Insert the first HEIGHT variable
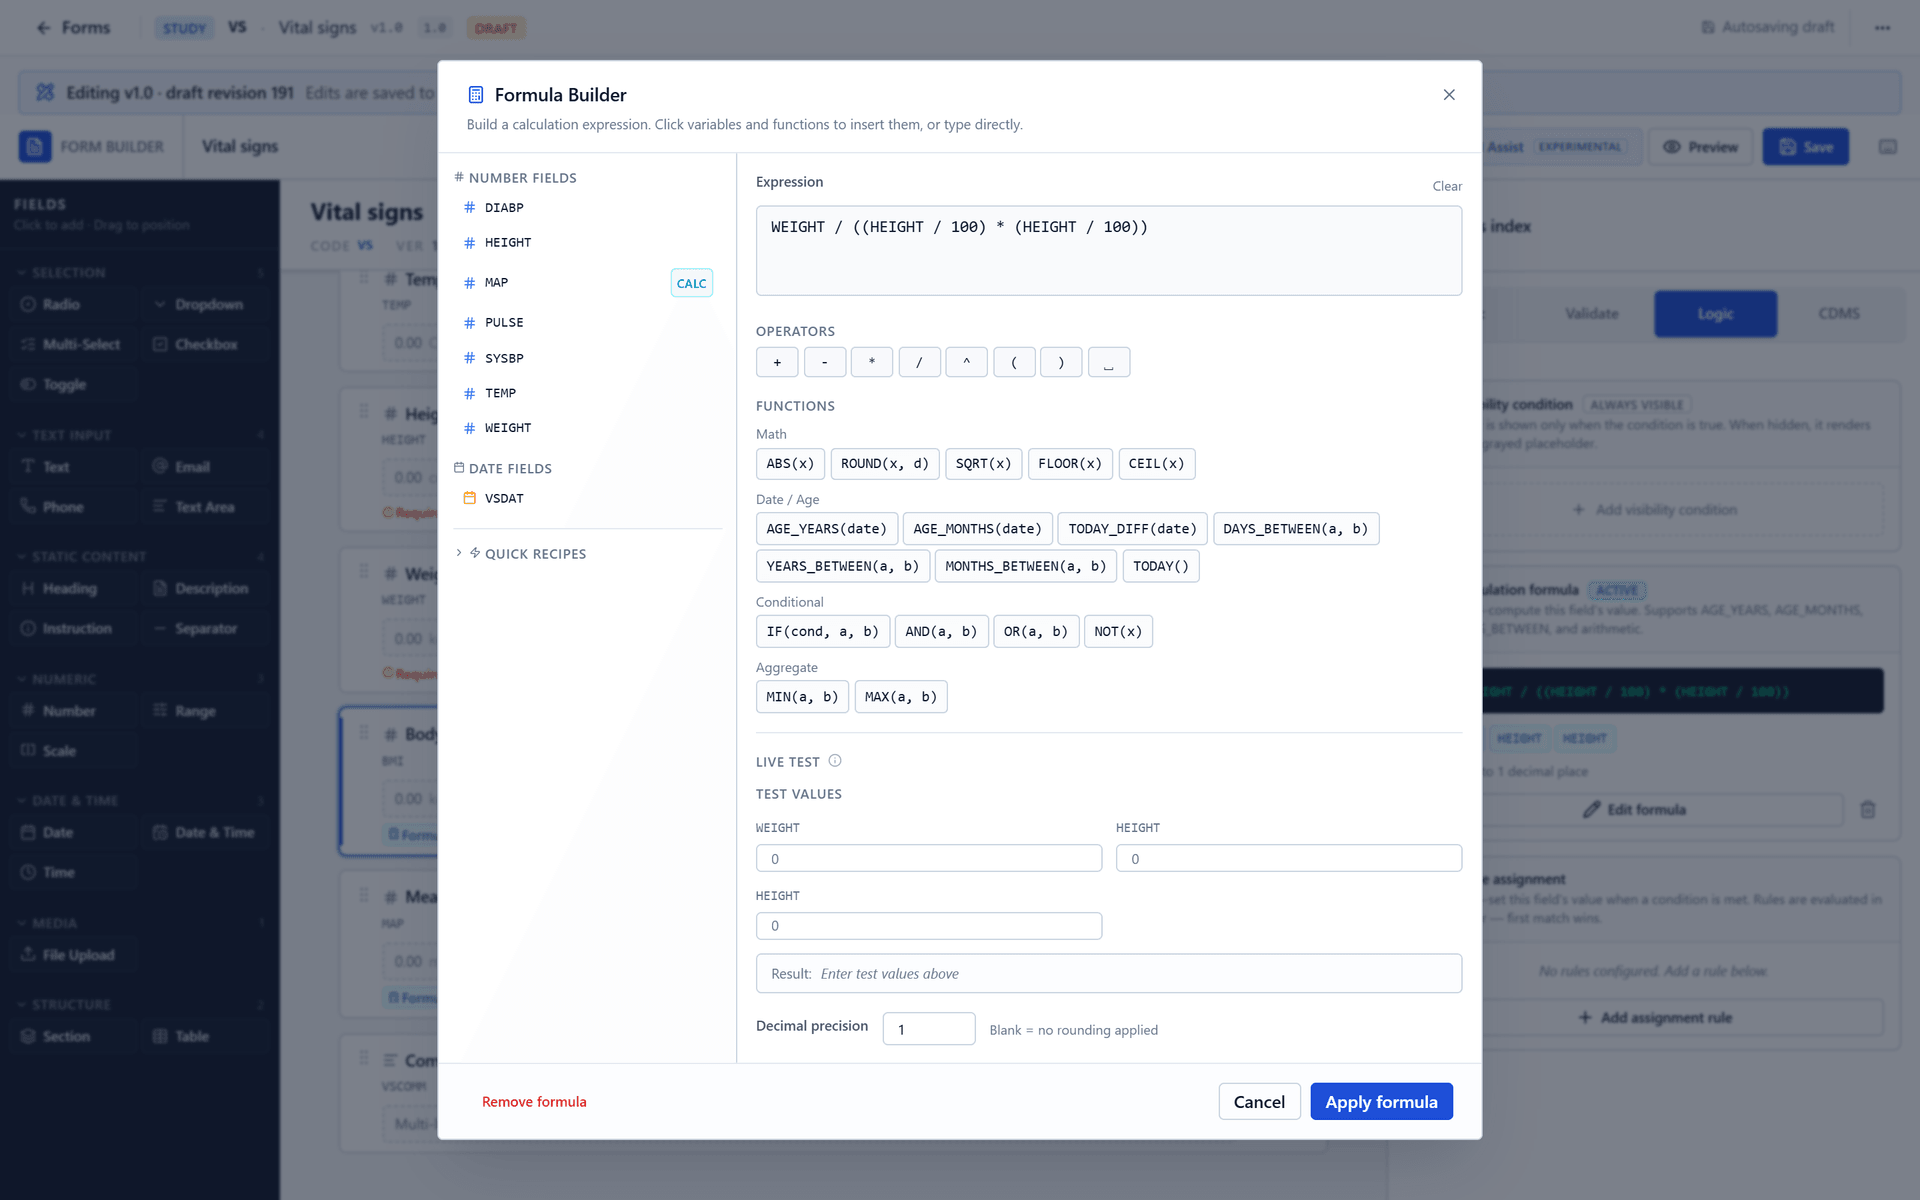Viewport: 1920px width, 1200px height. click(588, 243)
